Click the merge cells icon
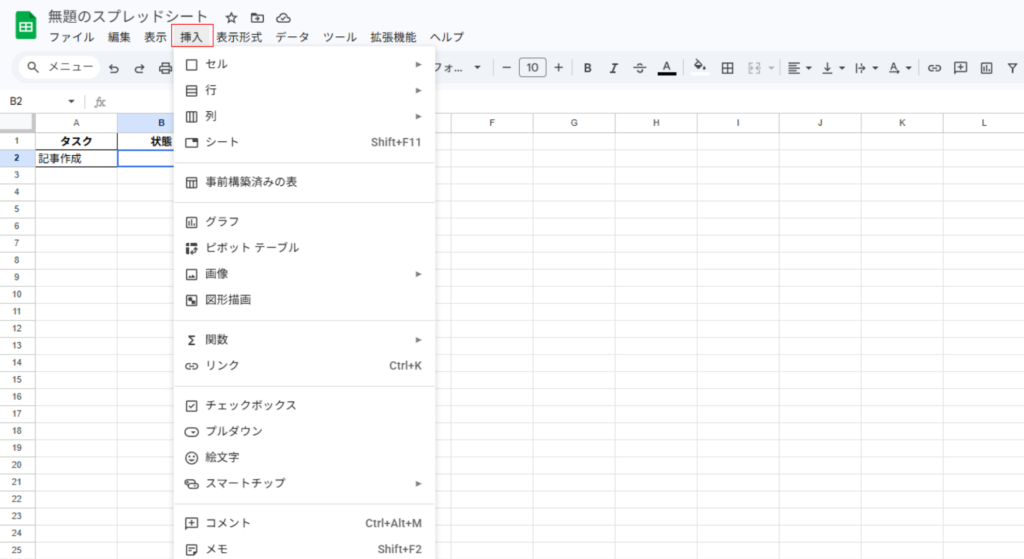The height and width of the screenshot is (559, 1024). (x=754, y=68)
